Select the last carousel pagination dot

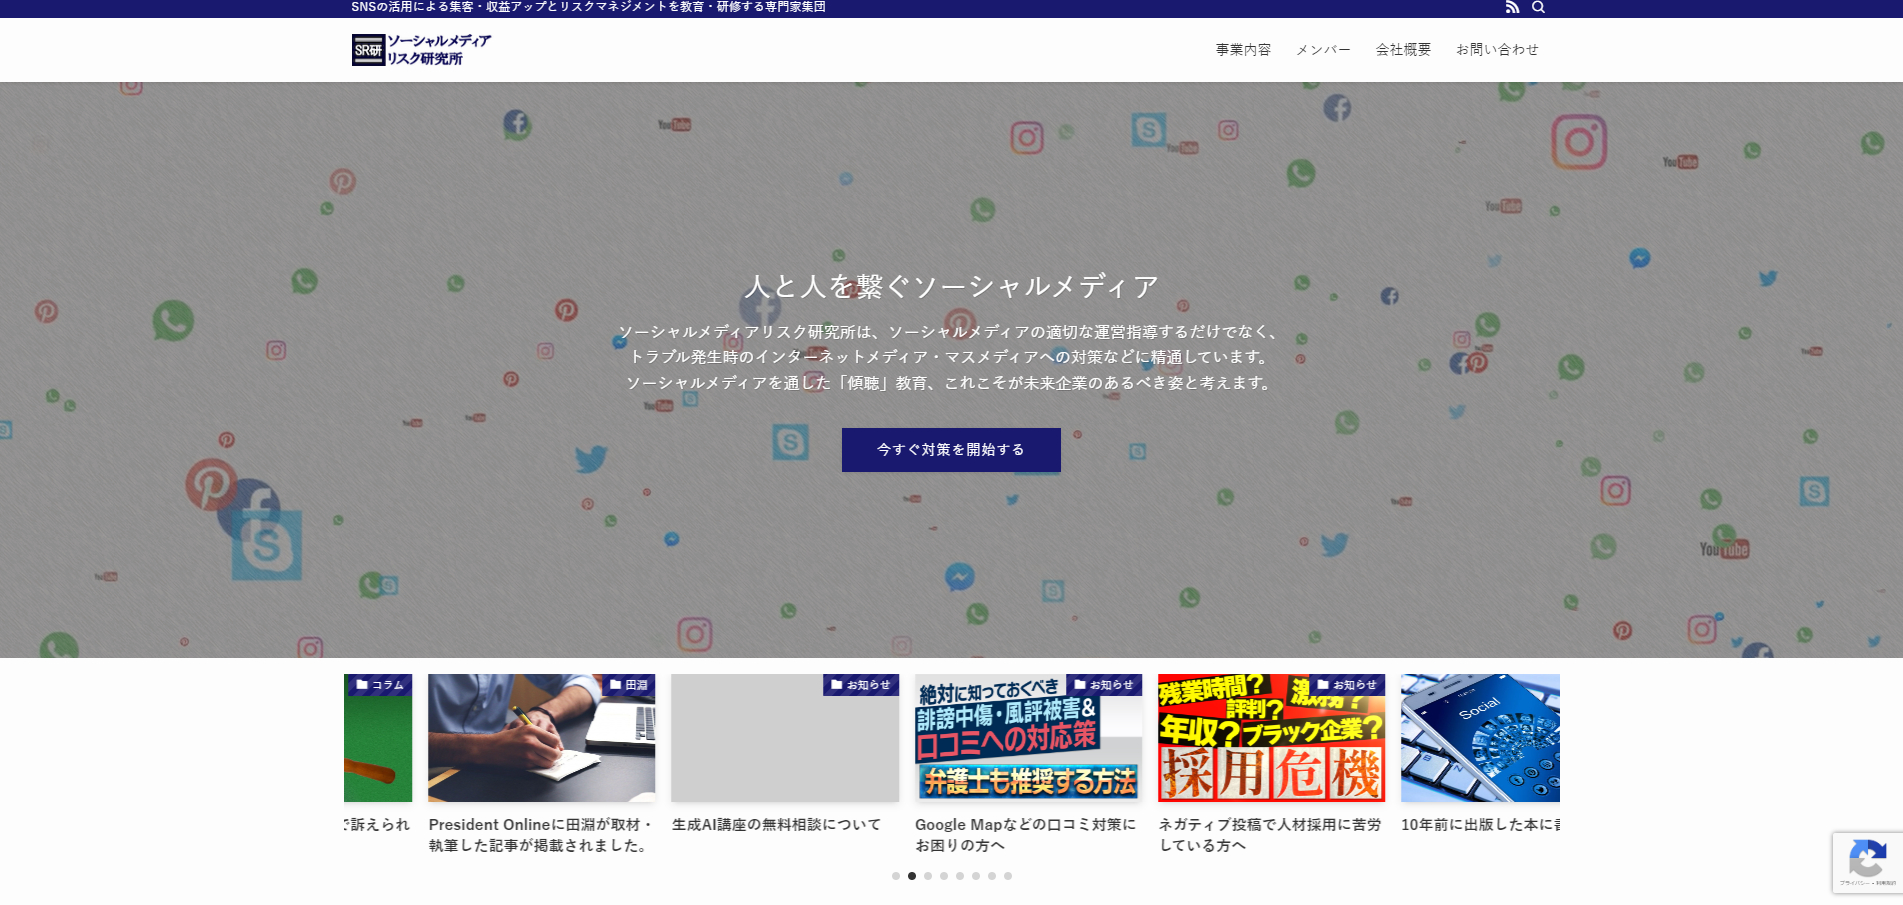1008,876
